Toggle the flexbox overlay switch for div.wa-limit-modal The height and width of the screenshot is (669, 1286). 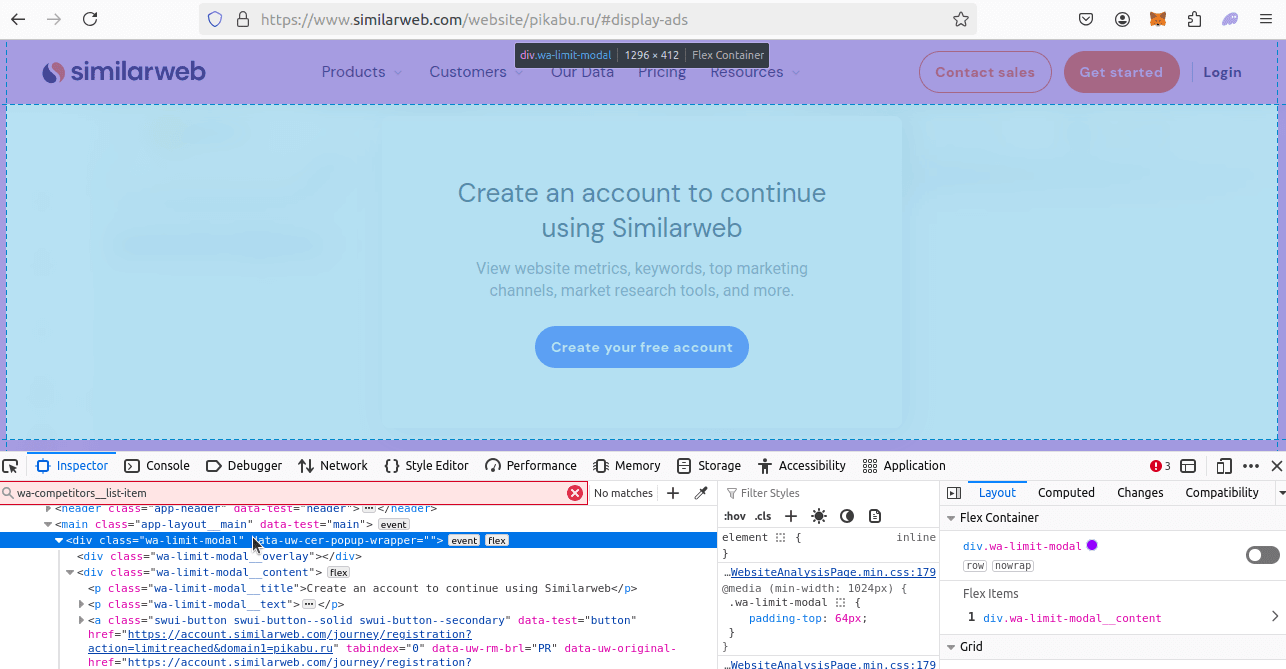tap(1263, 555)
